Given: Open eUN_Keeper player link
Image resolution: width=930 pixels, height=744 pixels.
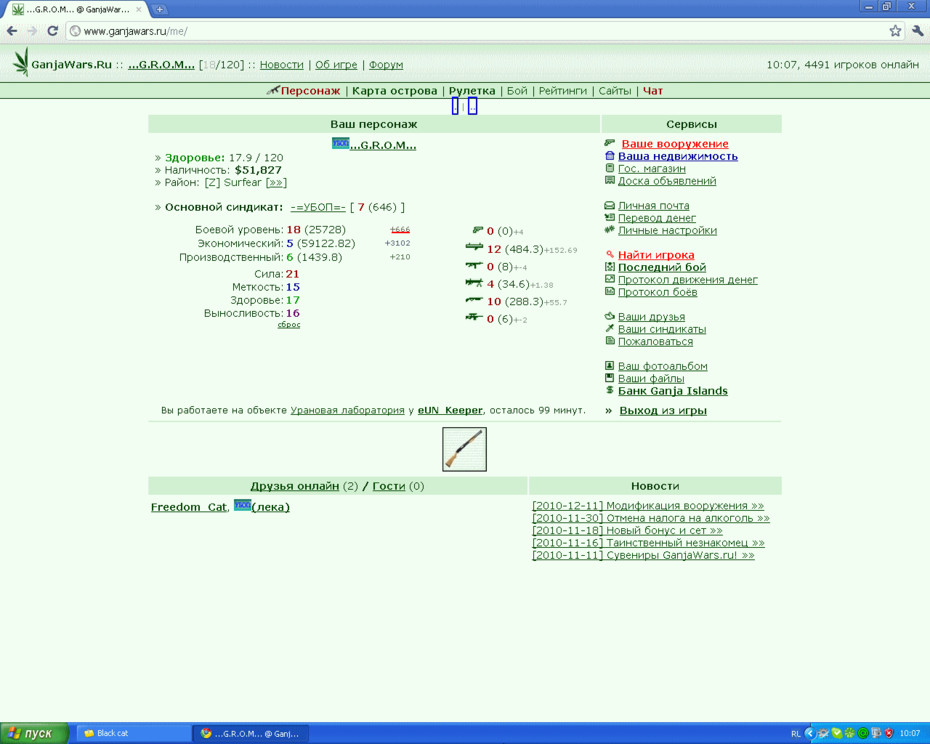Looking at the screenshot, I should (x=450, y=410).
